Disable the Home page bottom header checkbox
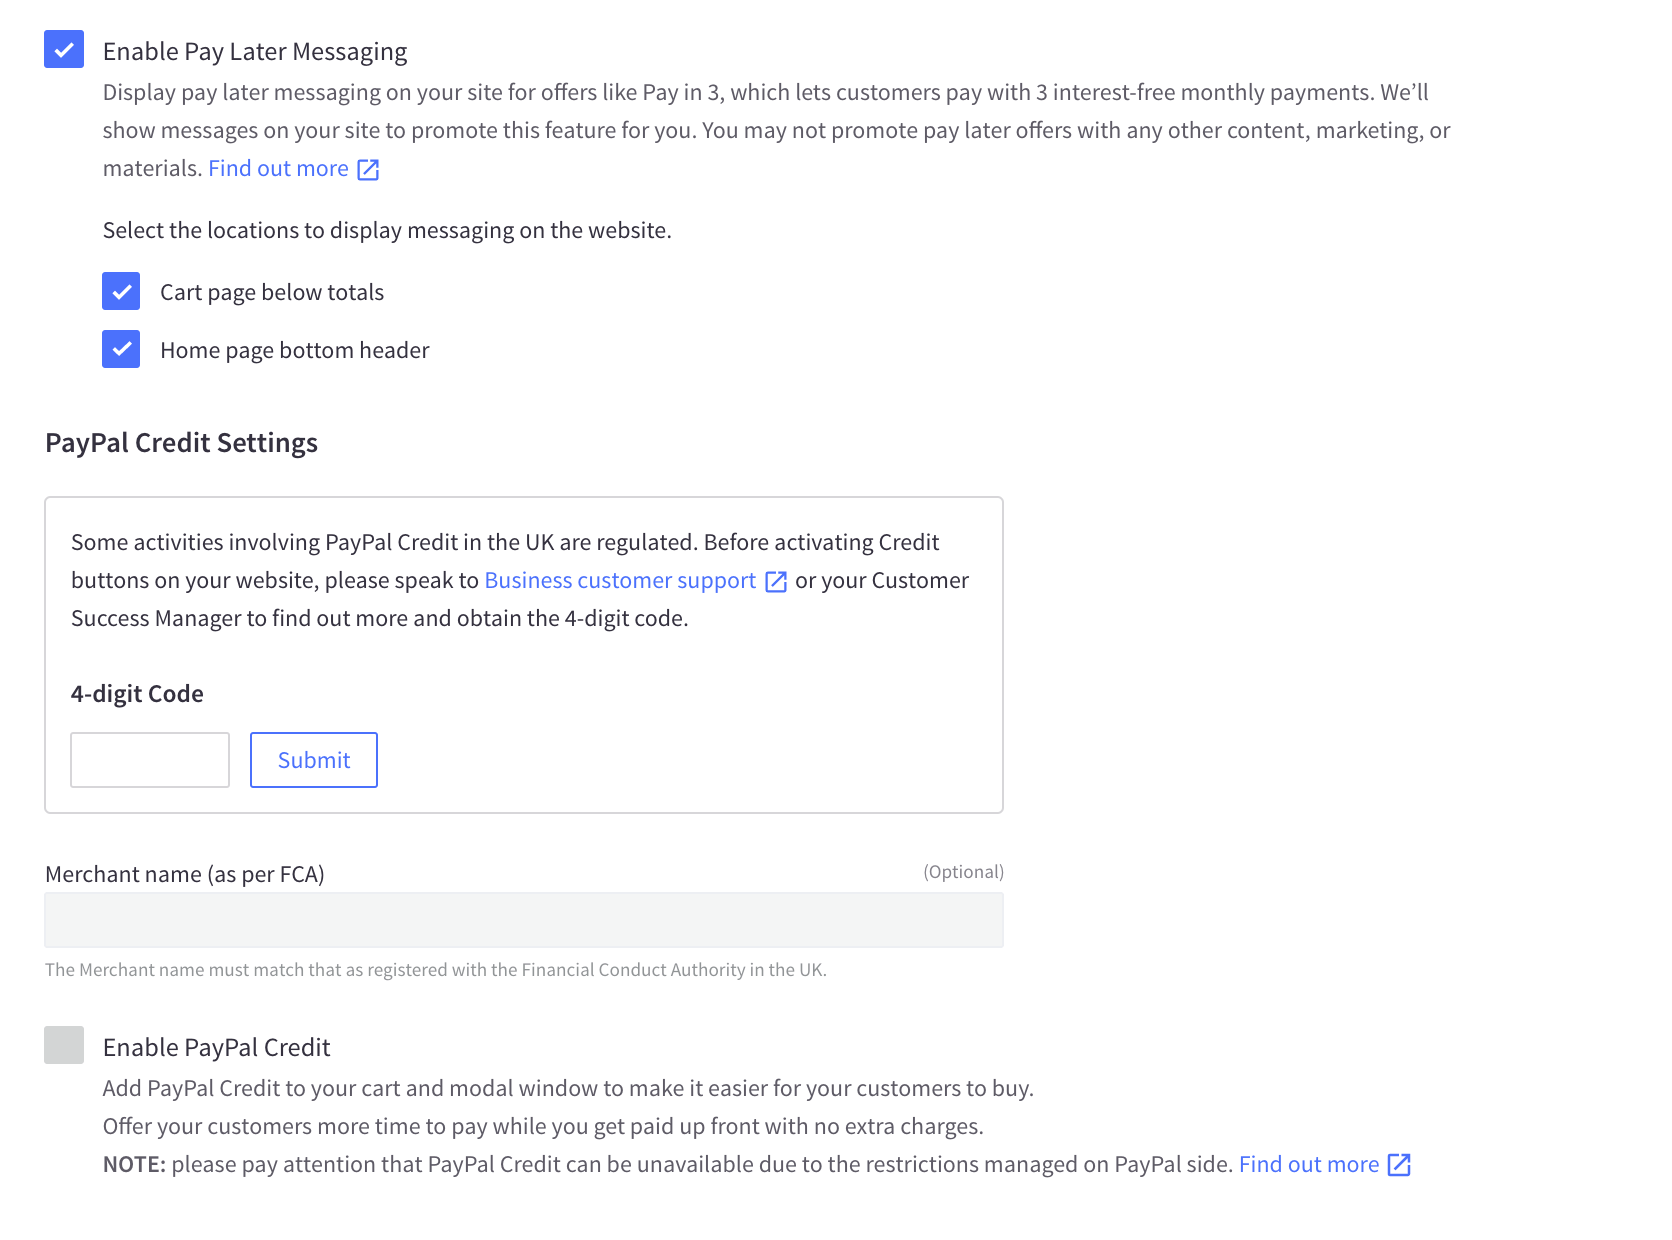 pos(121,350)
